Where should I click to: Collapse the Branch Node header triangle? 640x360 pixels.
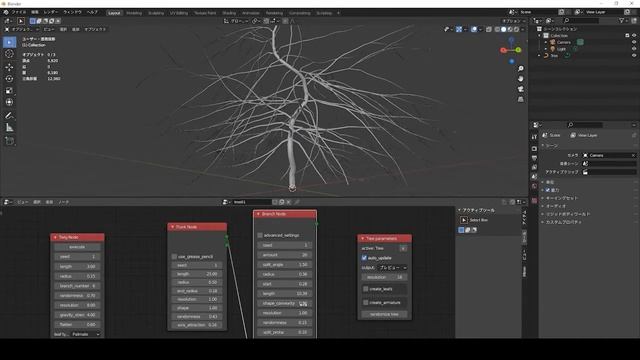tap(258, 214)
